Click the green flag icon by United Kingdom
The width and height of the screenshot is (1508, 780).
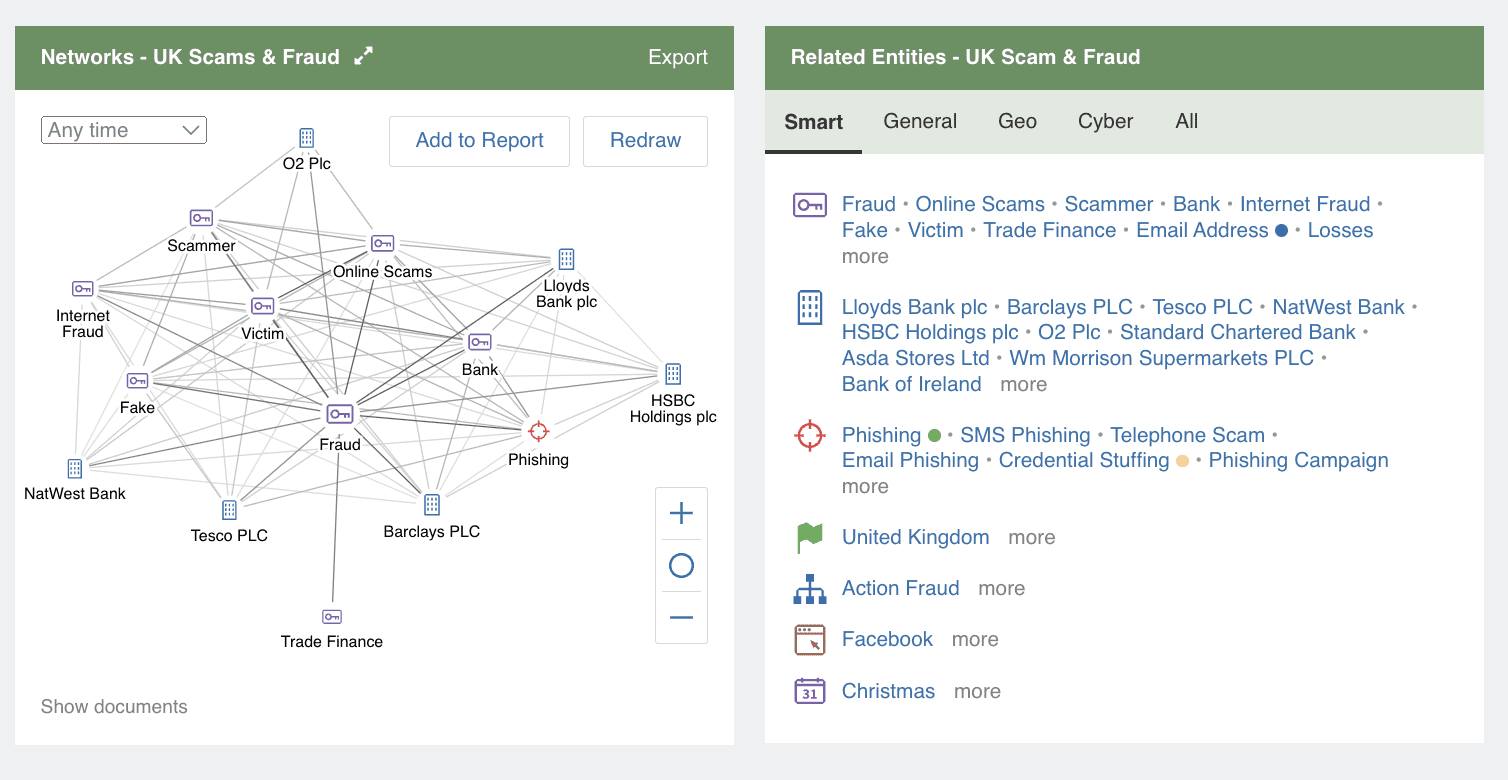tap(809, 537)
